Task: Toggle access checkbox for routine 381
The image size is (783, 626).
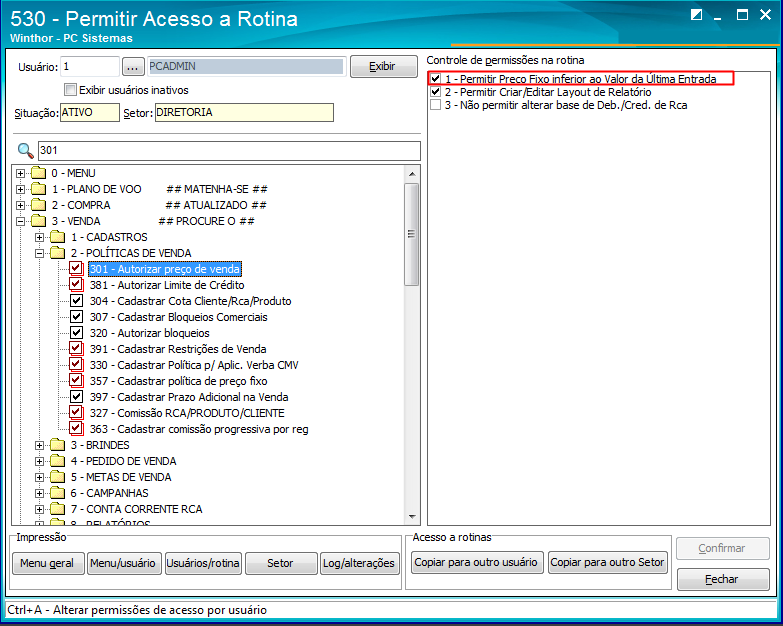Action: [76, 285]
